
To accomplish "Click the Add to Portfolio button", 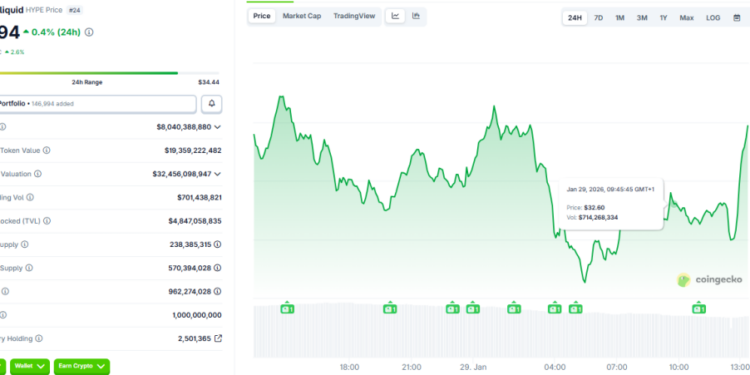I will (x=98, y=104).
